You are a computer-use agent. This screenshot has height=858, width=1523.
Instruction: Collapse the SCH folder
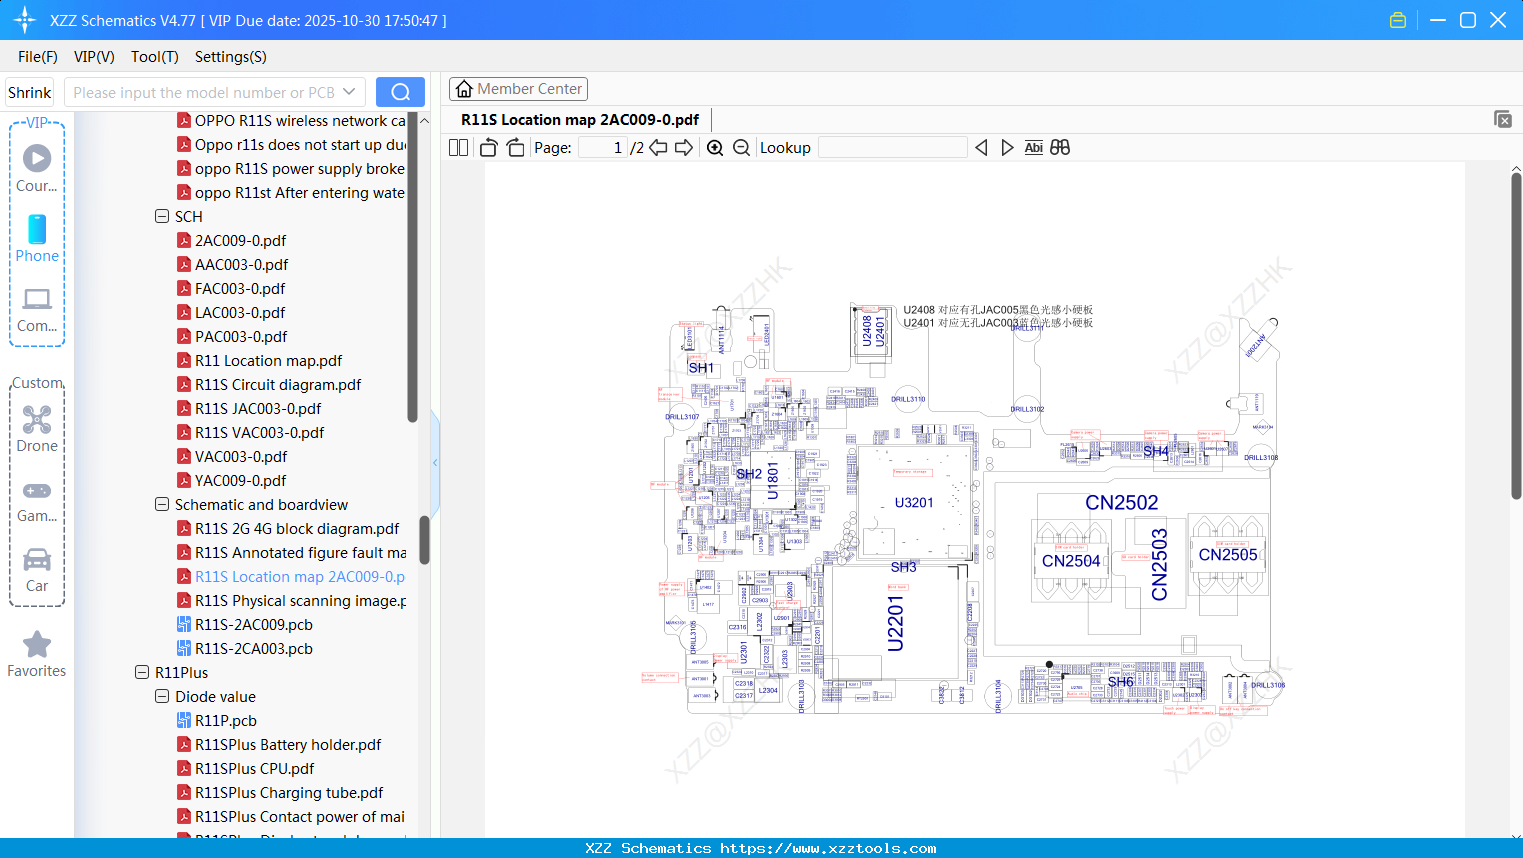pos(162,216)
